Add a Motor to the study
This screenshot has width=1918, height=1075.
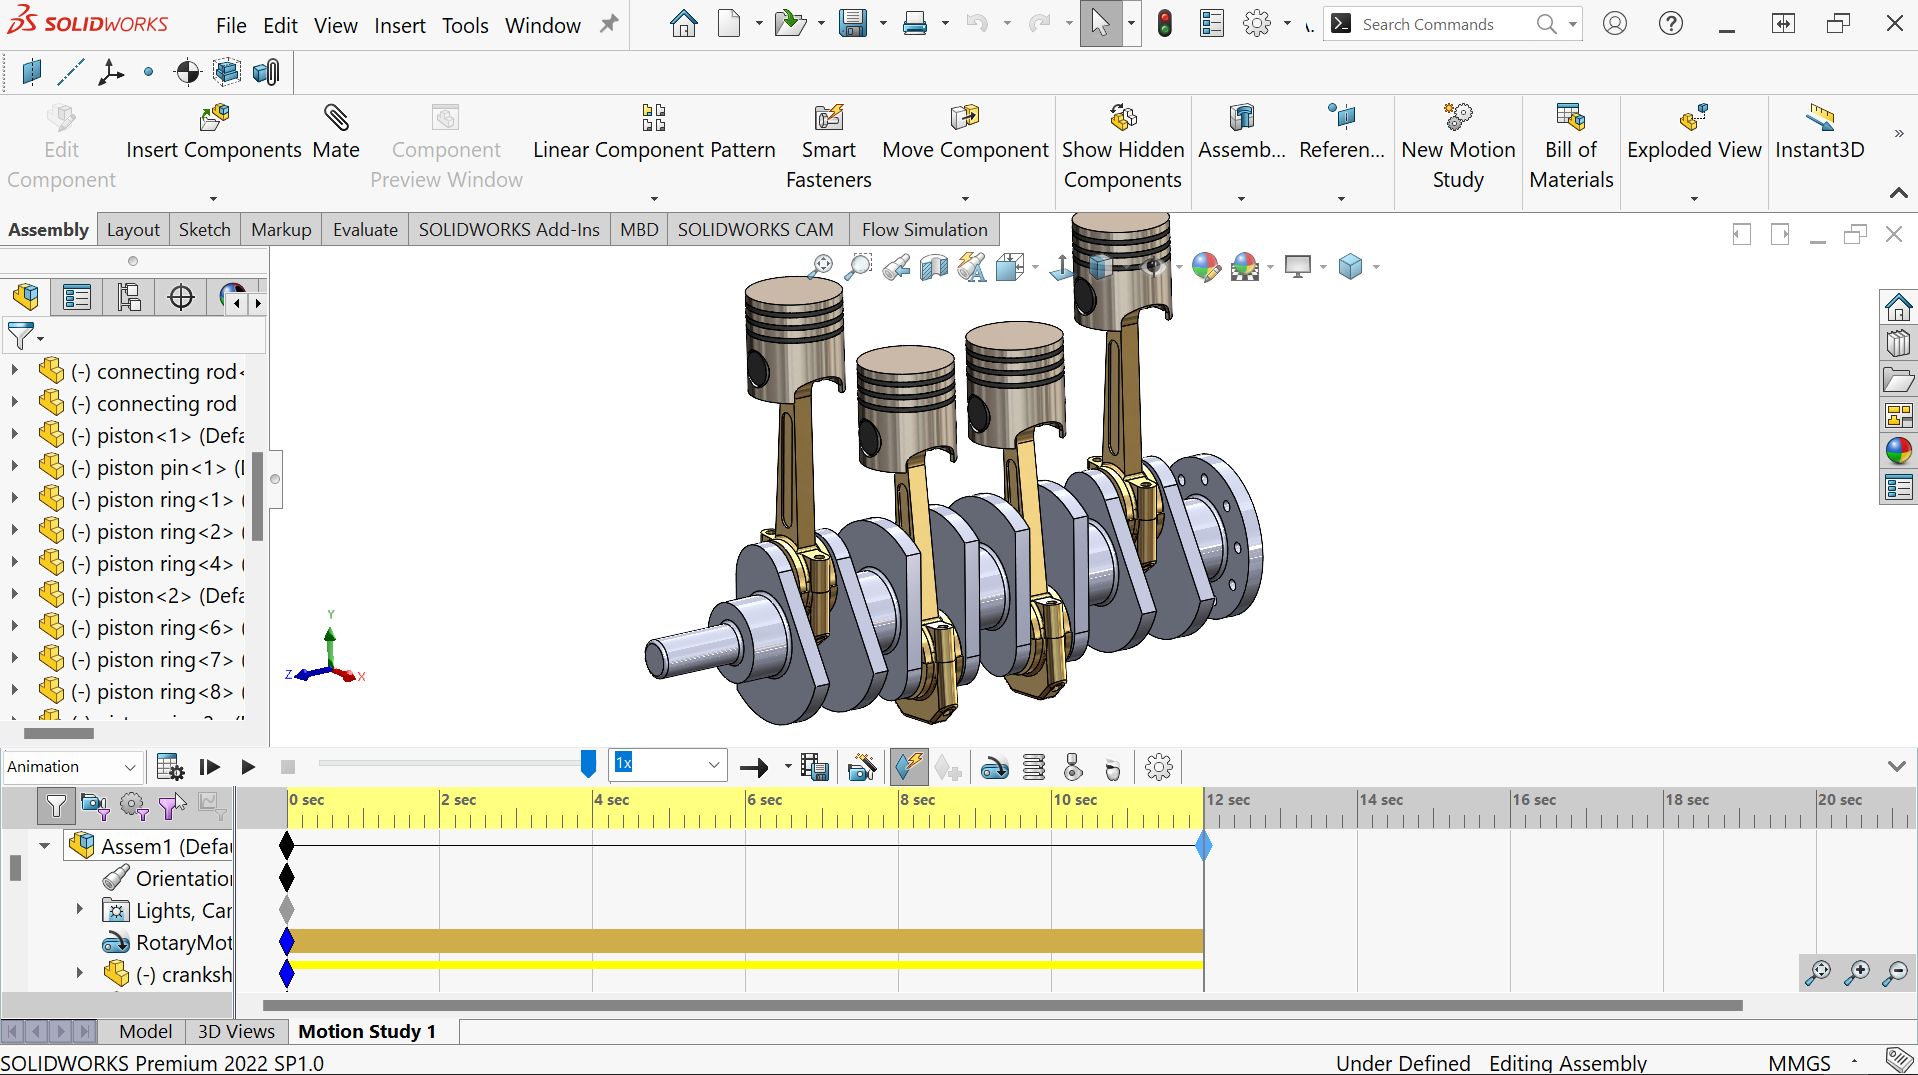tap(994, 767)
